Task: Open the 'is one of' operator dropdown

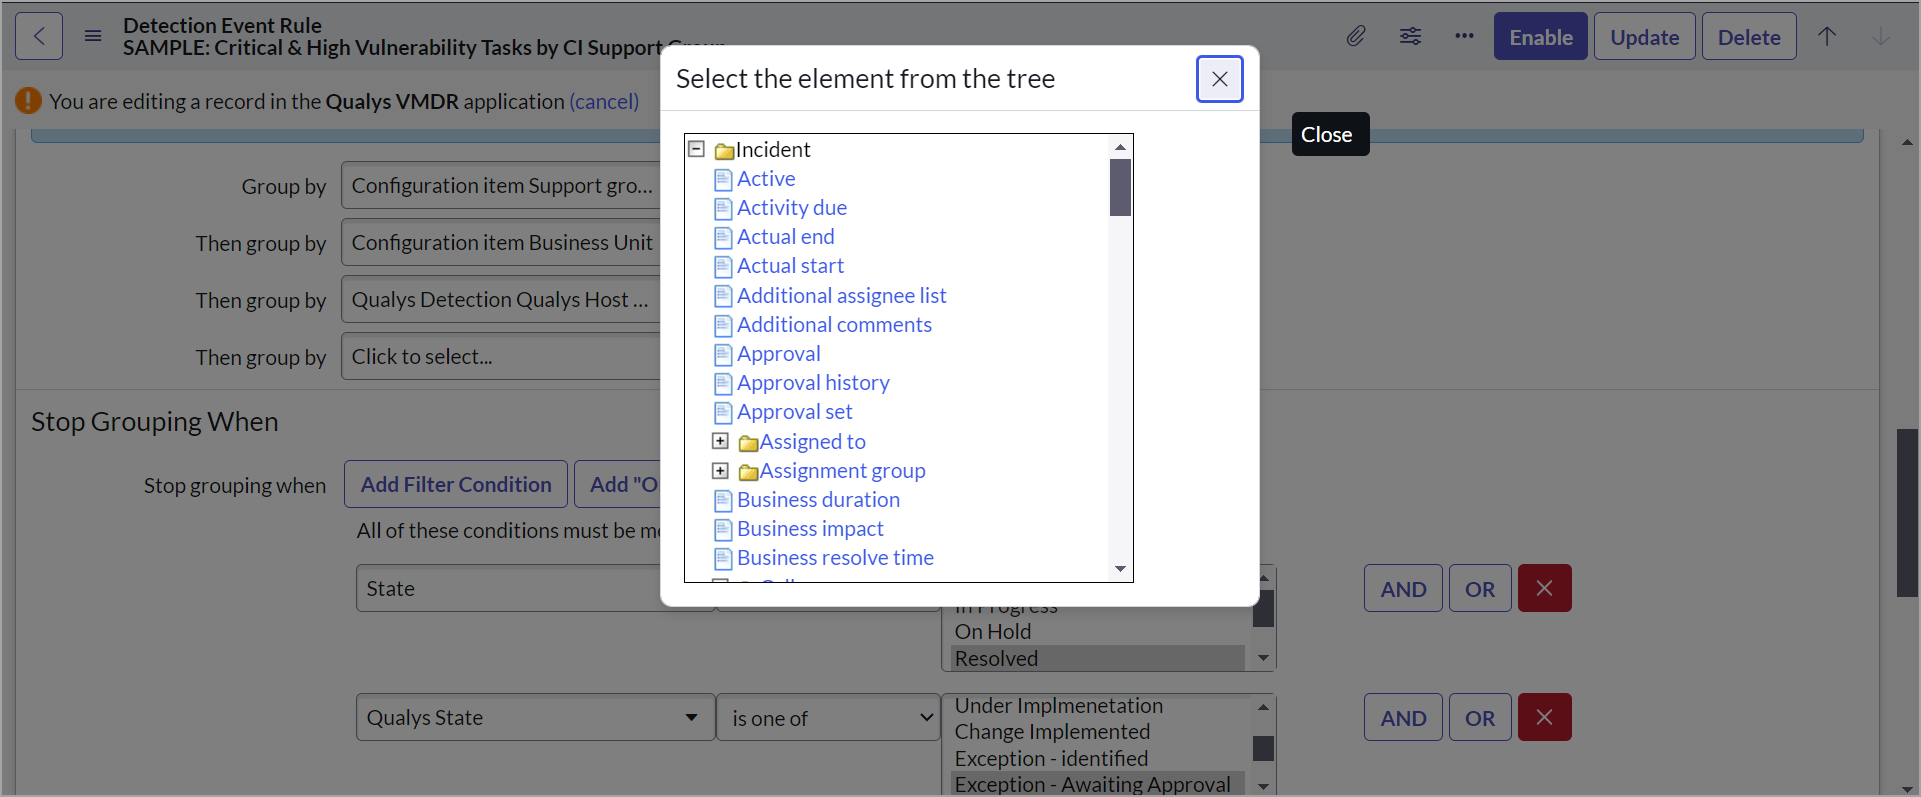Action: pyautogui.click(x=829, y=718)
